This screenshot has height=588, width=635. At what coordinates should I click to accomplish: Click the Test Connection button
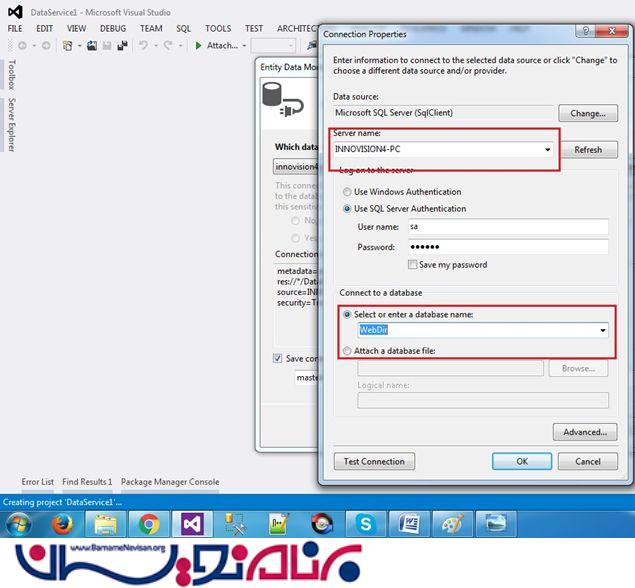[x=374, y=462]
